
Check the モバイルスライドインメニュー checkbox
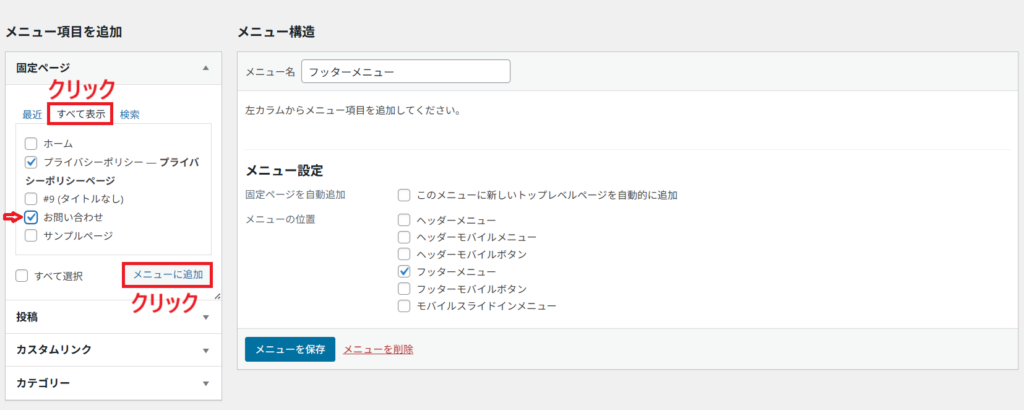tap(404, 305)
